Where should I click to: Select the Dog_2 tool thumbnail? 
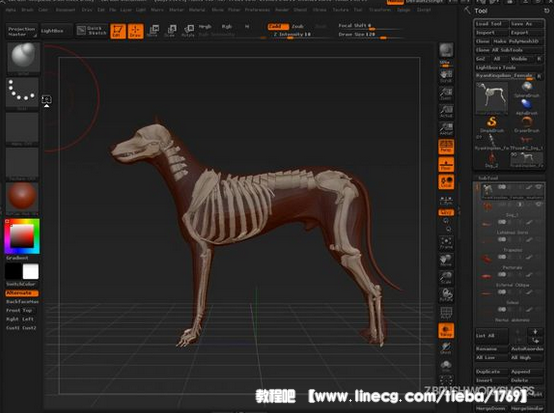(x=491, y=159)
